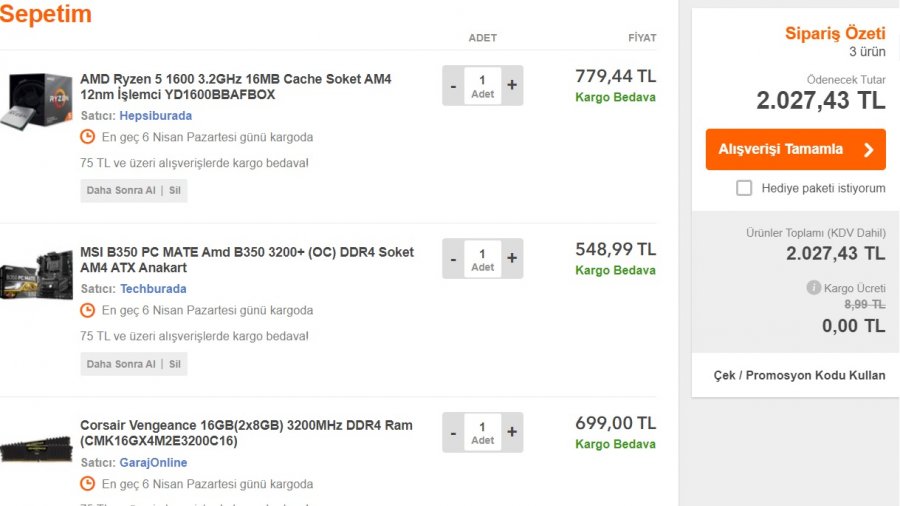Decrease quantity of MSI B350 motherboard
The height and width of the screenshot is (506, 900).
[453, 259]
